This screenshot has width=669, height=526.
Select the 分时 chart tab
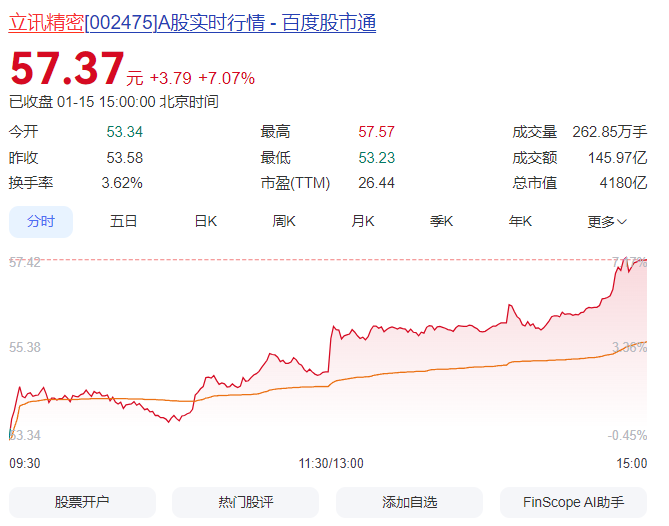click(41, 222)
